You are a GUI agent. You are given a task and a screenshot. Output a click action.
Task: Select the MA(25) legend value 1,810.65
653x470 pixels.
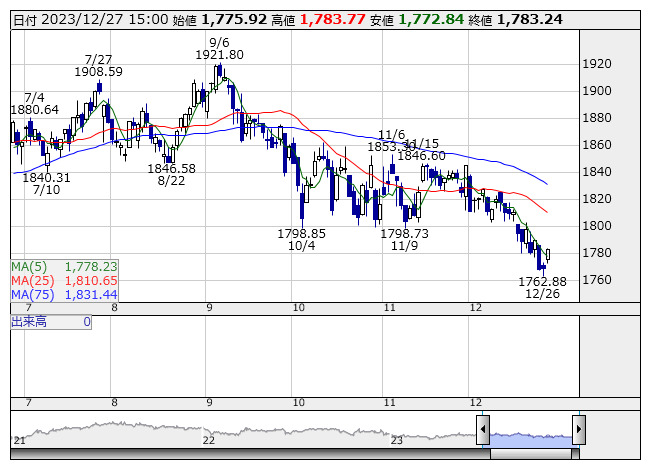click(x=91, y=281)
